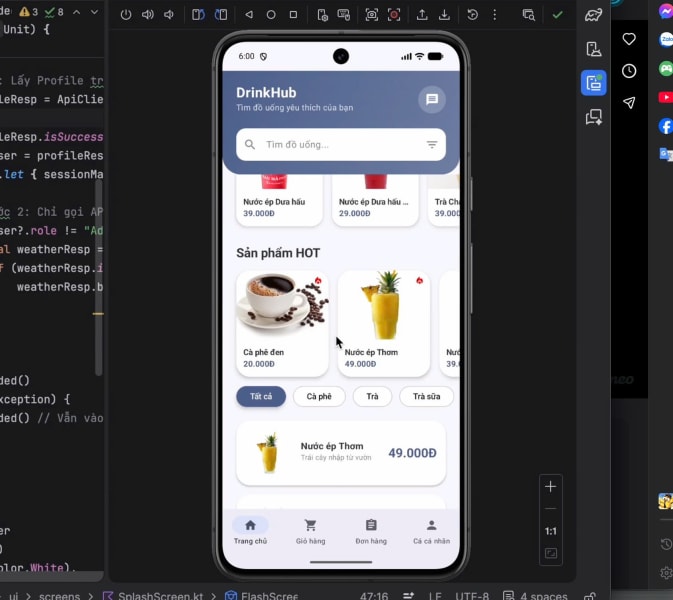Select the Tất cả category chip
The height and width of the screenshot is (600, 673).
tap(261, 396)
